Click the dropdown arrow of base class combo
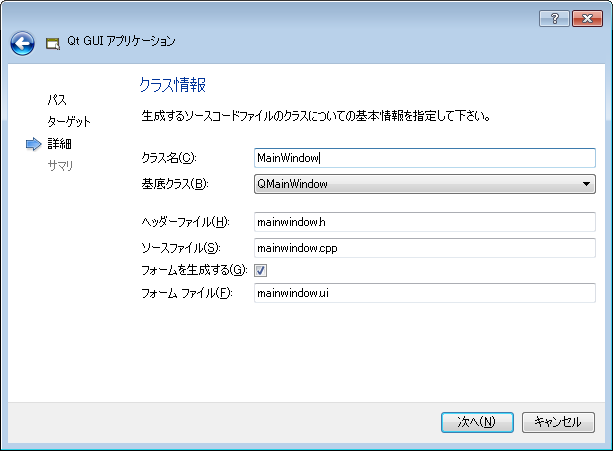Viewport: 613px width, 451px height. (x=586, y=184)
